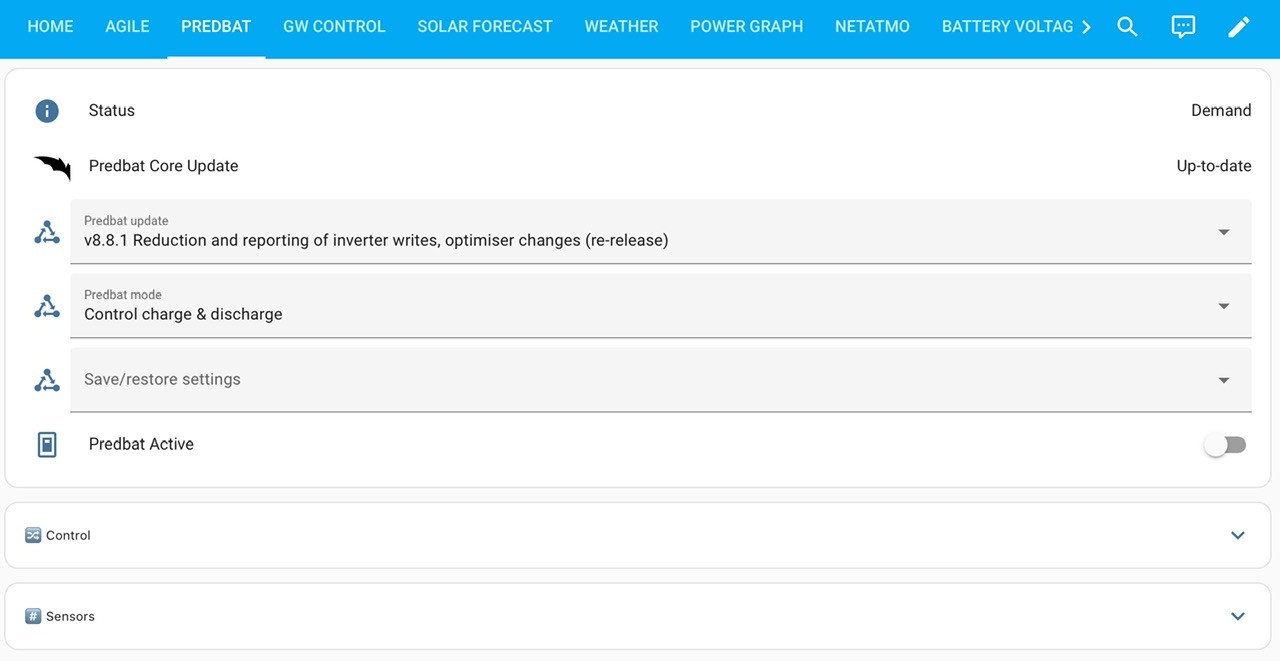Viewport: 1280px width, 661px height.
Task: Click the icon beside Save/restore settings
Action: [47, 380]
